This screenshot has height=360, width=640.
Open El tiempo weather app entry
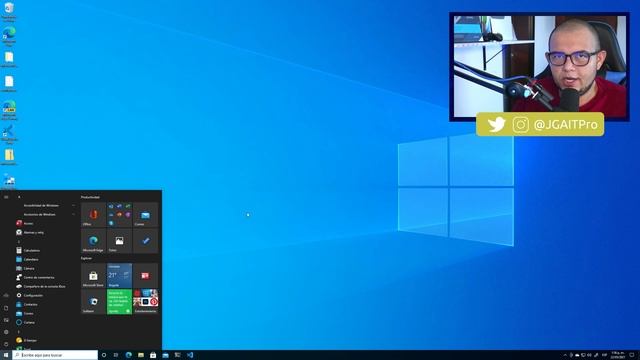tap(46, 340)
